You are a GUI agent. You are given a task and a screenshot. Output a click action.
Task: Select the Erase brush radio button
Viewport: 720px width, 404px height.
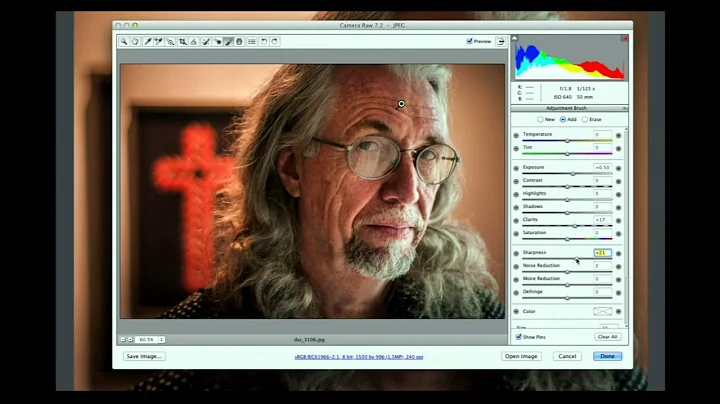(585, 119)
